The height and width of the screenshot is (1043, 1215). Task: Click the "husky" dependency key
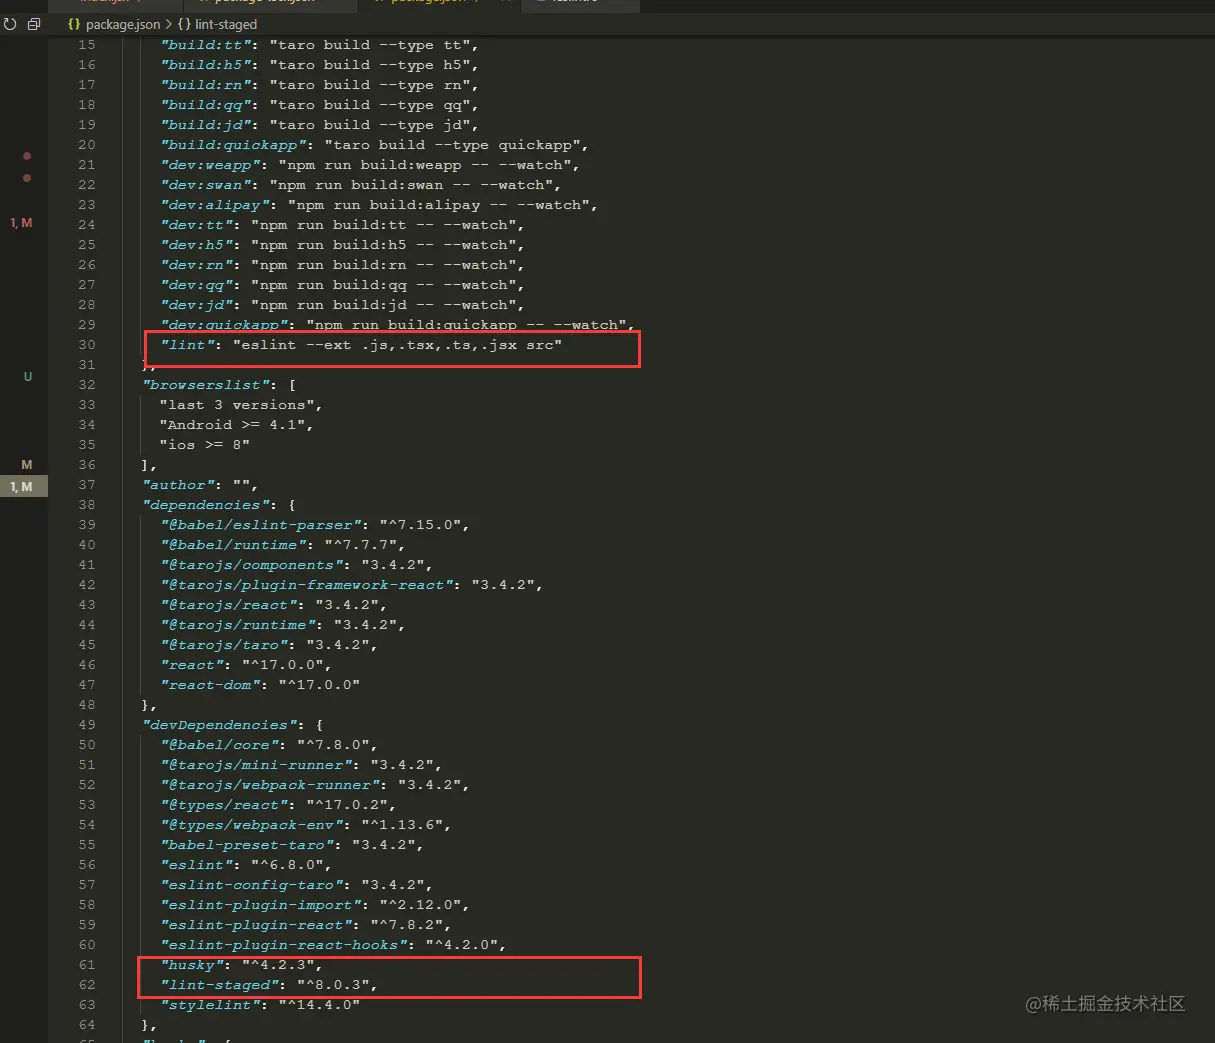(x=192, y=965)
